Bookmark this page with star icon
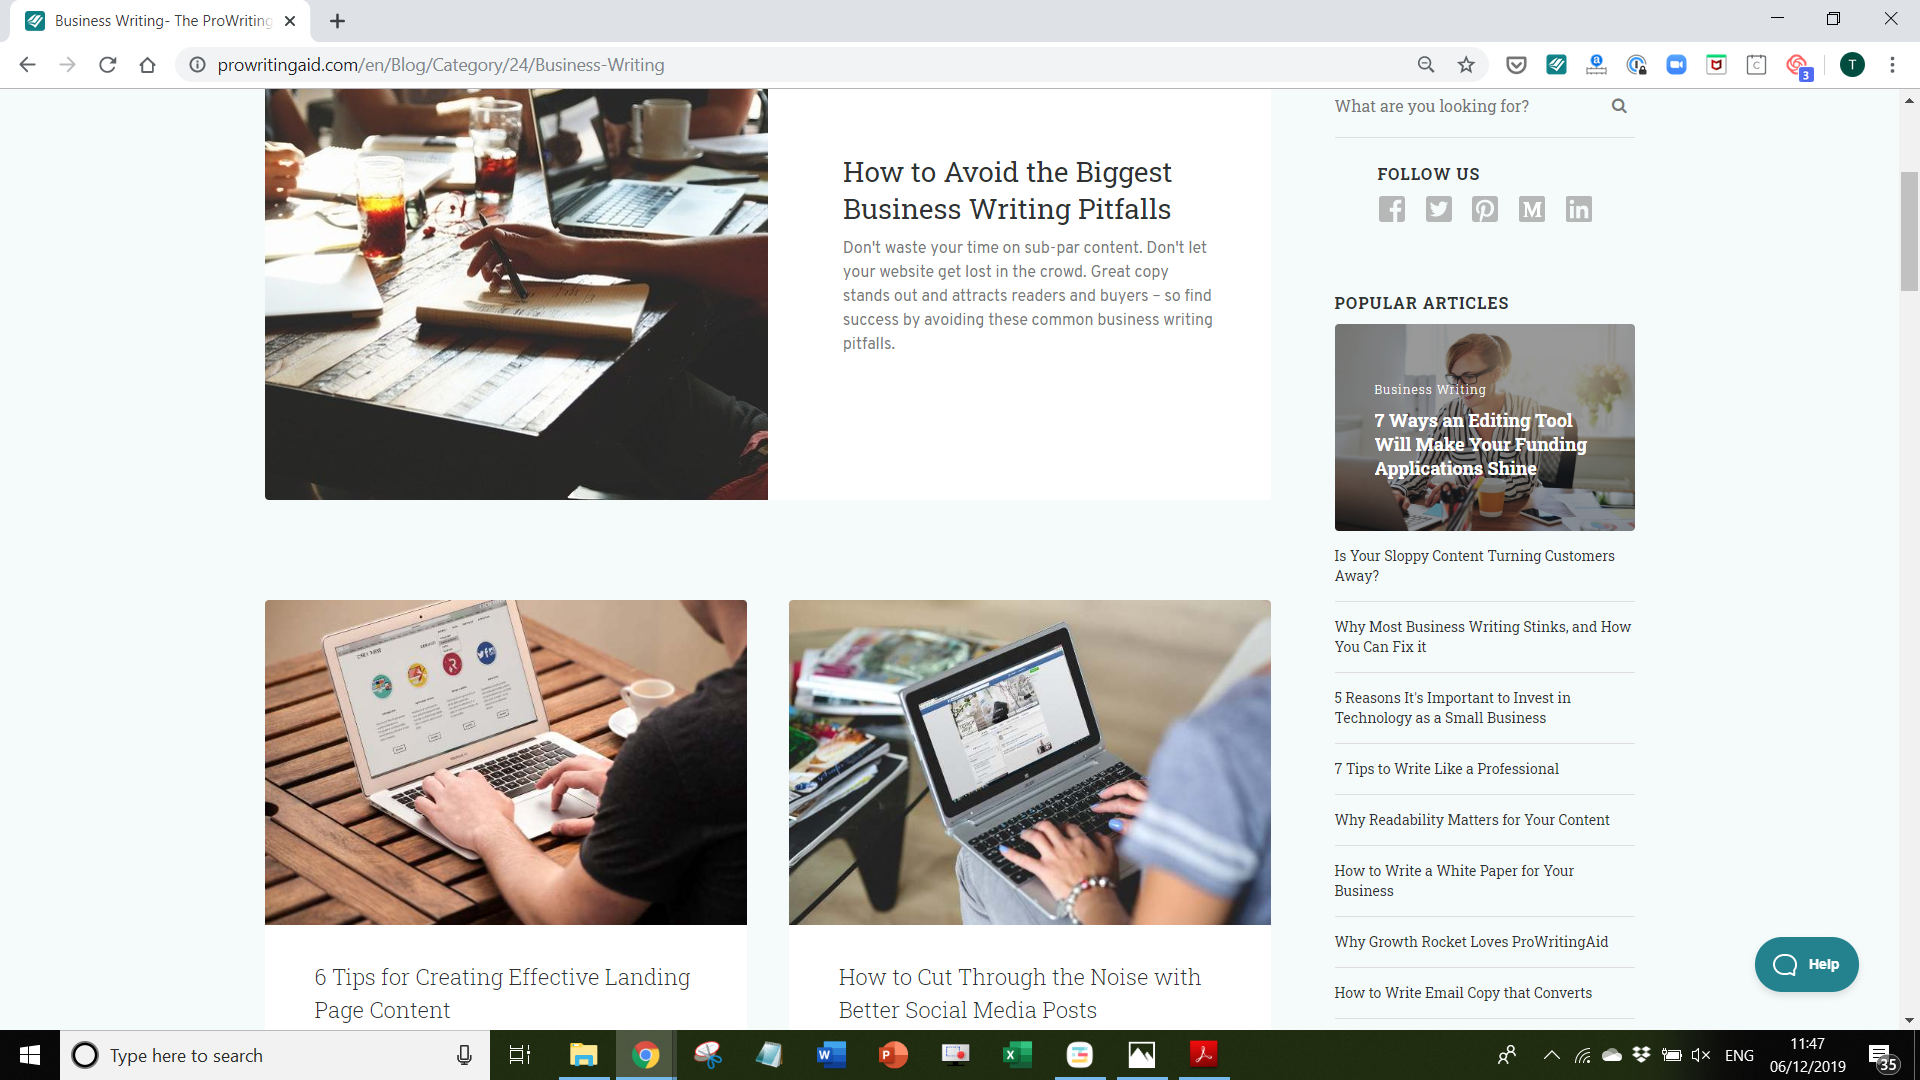The height and width of the screenshot is (1080, 1920). (x=1466, y=65)
